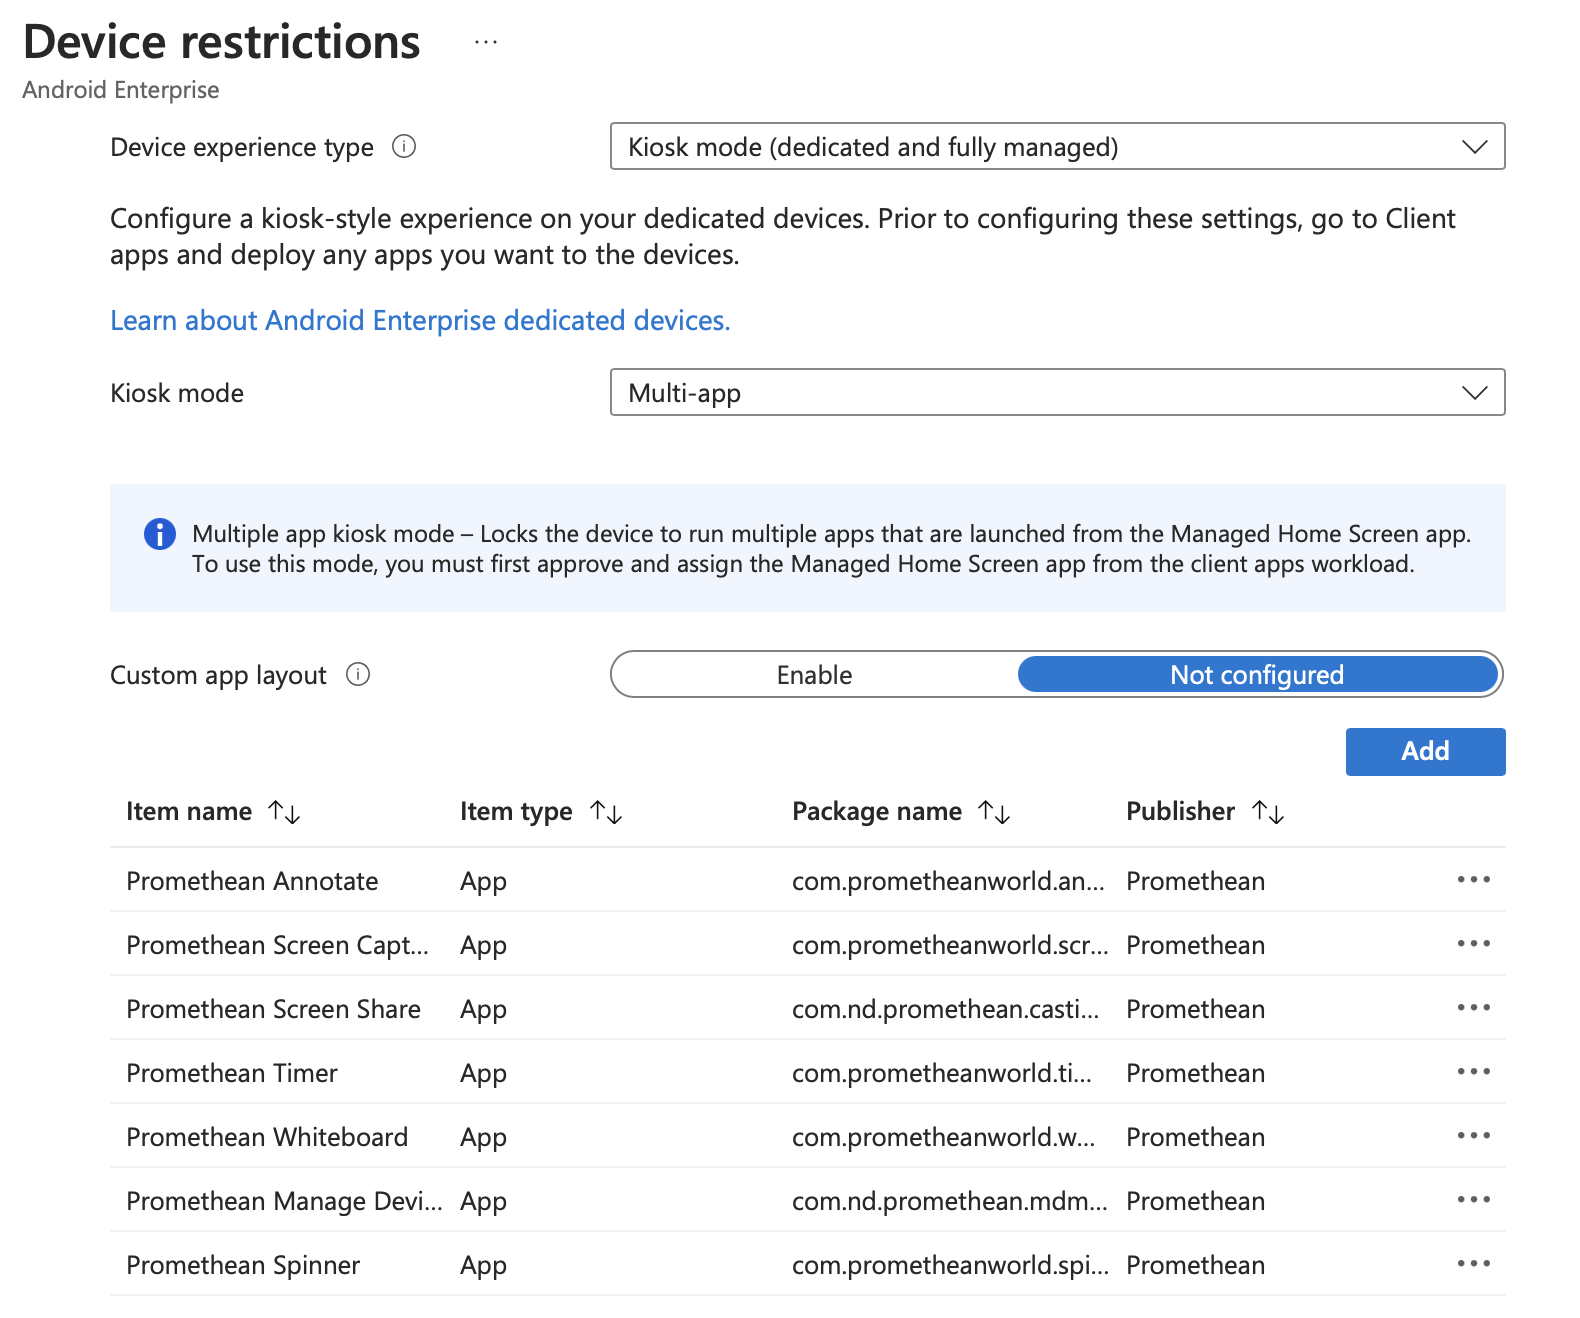Viewport: 1580px width, 1318px height.
Task: Open Learn about Android Enterprise dedicated devices link
Action: 420,320
